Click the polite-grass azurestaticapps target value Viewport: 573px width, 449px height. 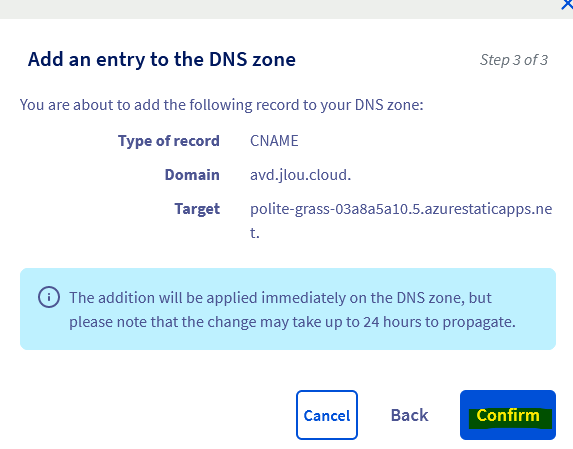pos(401,220)
